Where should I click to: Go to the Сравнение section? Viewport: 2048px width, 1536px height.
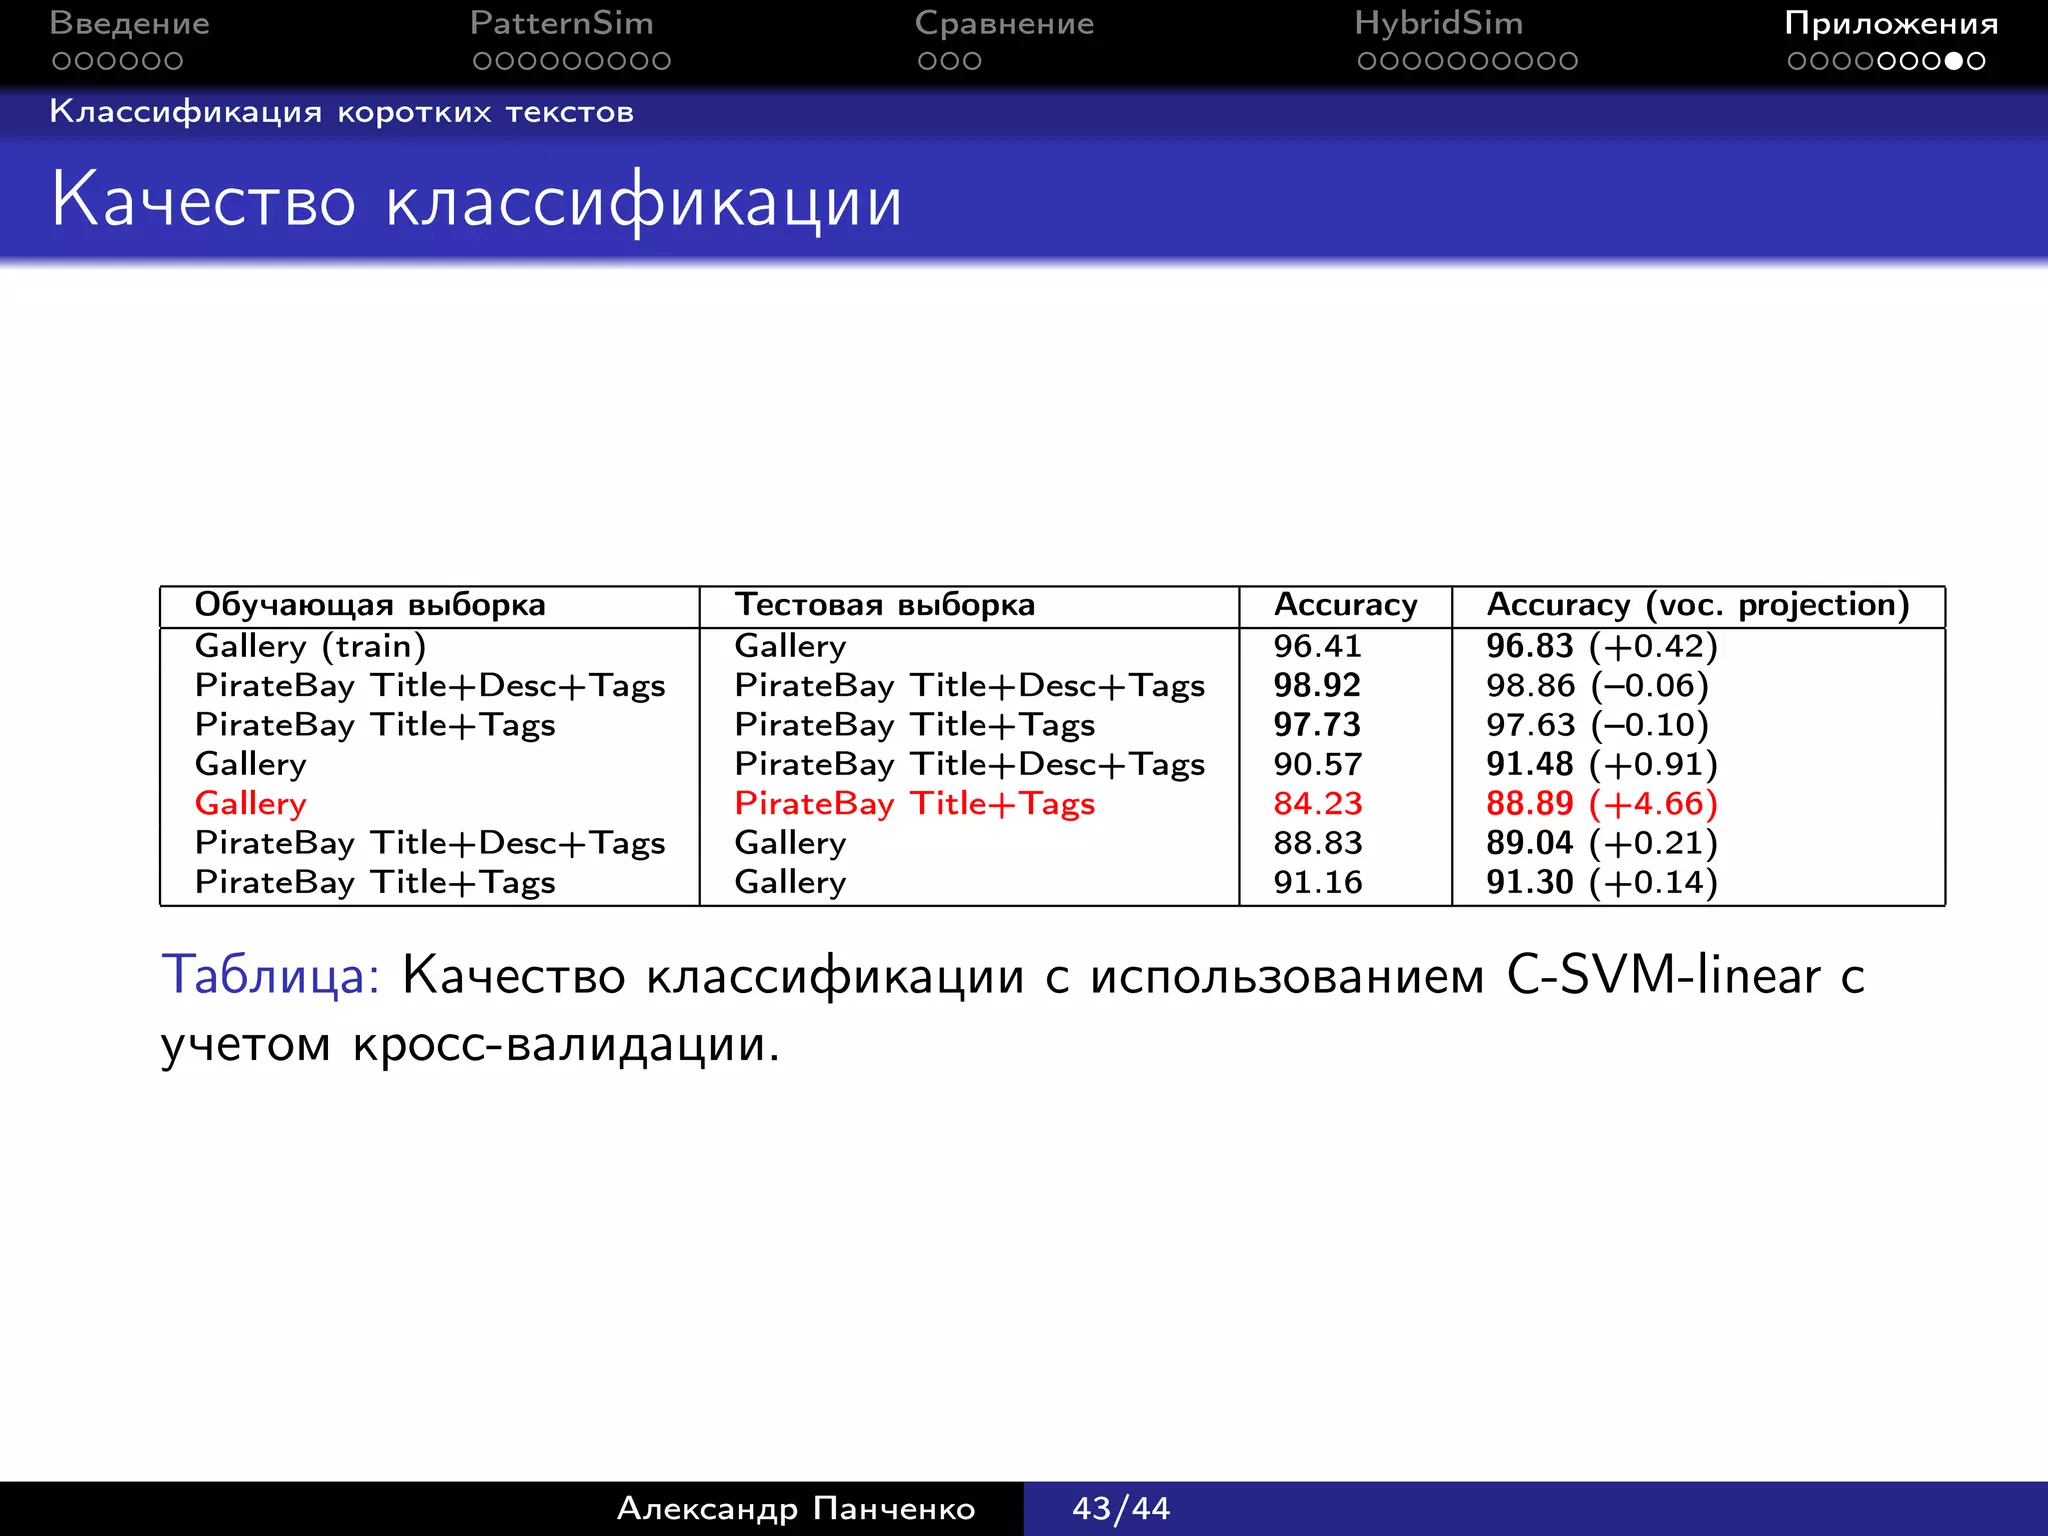point(1004,24)
